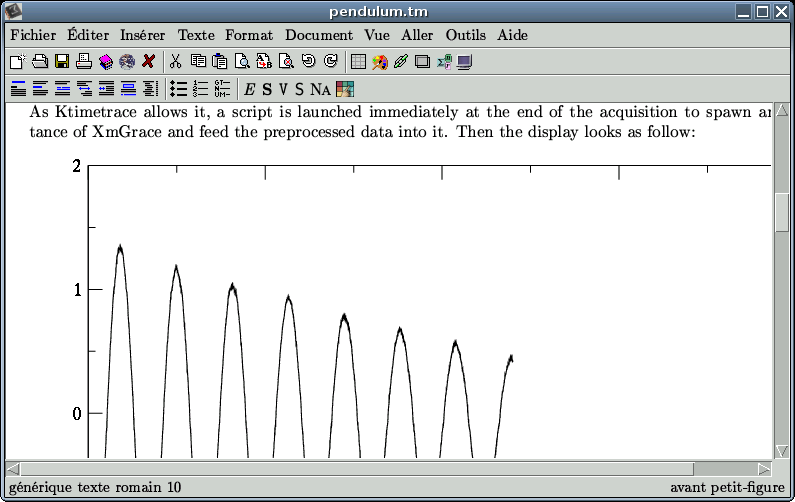The height and width of the screenshot is (502, 795).
Task: Save the document with the floppy disk icon
Action: pos(61,62)
